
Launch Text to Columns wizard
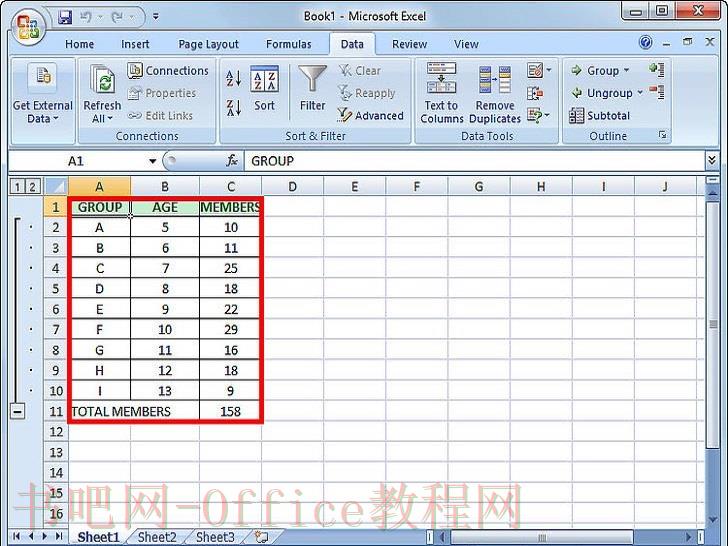tap(441, 93)
